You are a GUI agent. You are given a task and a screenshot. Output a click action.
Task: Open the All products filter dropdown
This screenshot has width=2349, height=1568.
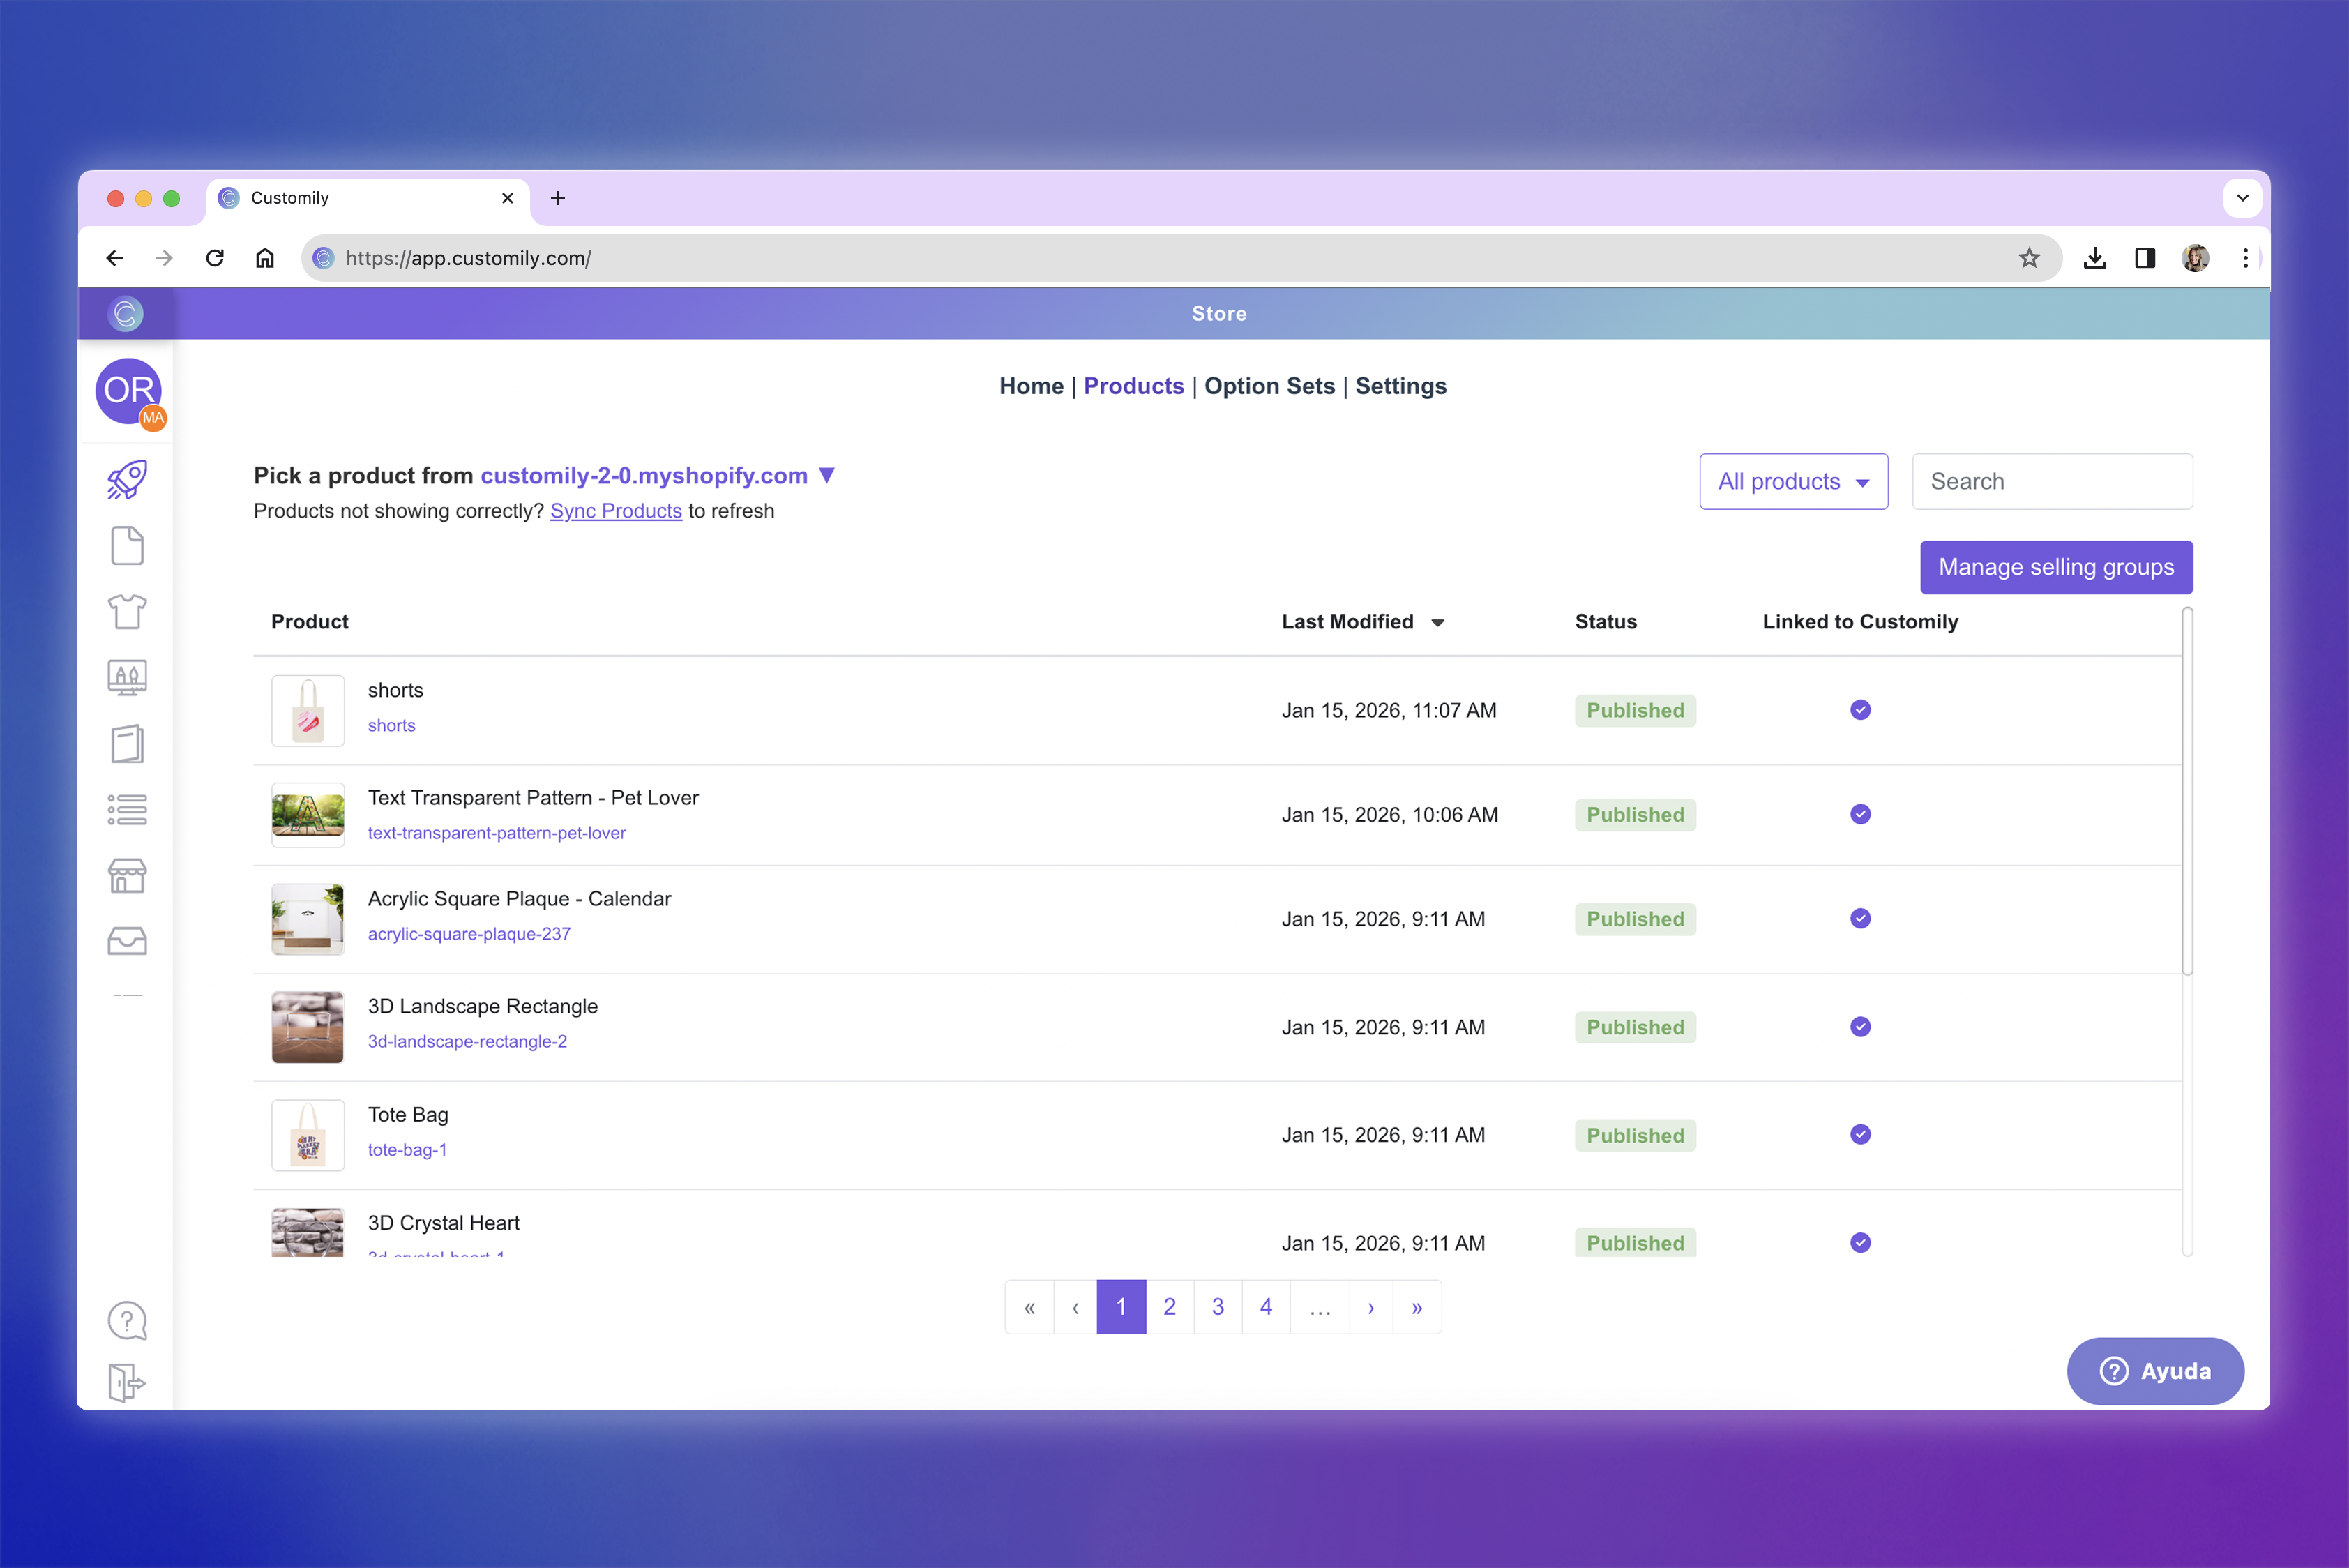[x=1793, y=482]
